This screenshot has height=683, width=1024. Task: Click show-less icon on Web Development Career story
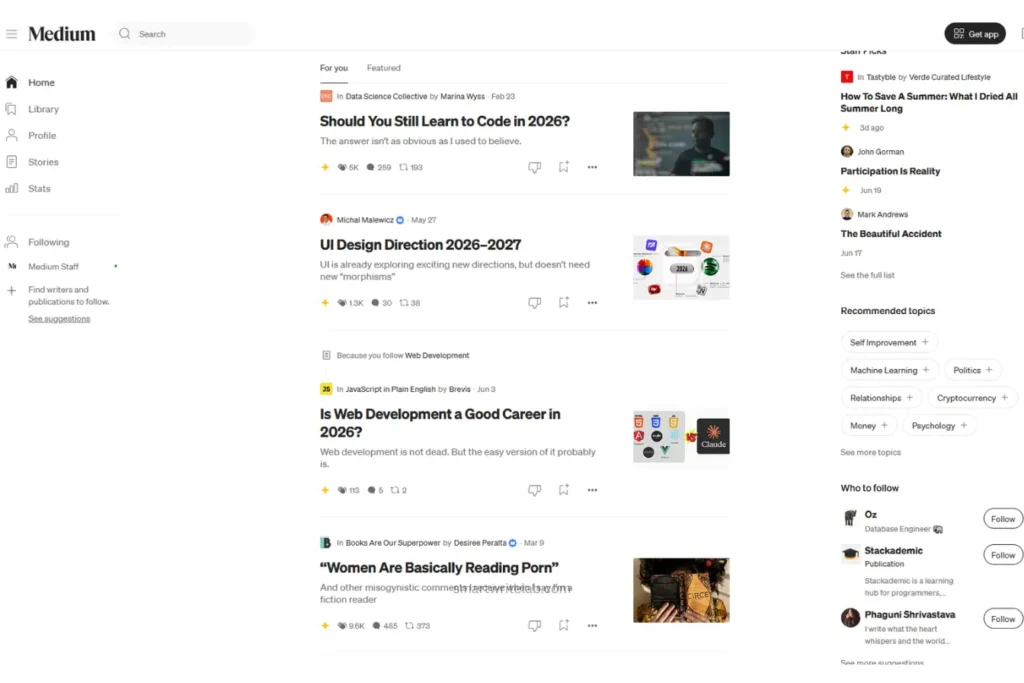(534, 490)
